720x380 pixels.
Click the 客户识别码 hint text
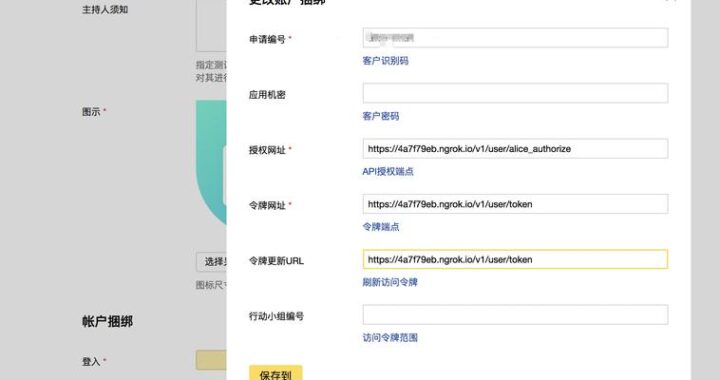[385, 61]
